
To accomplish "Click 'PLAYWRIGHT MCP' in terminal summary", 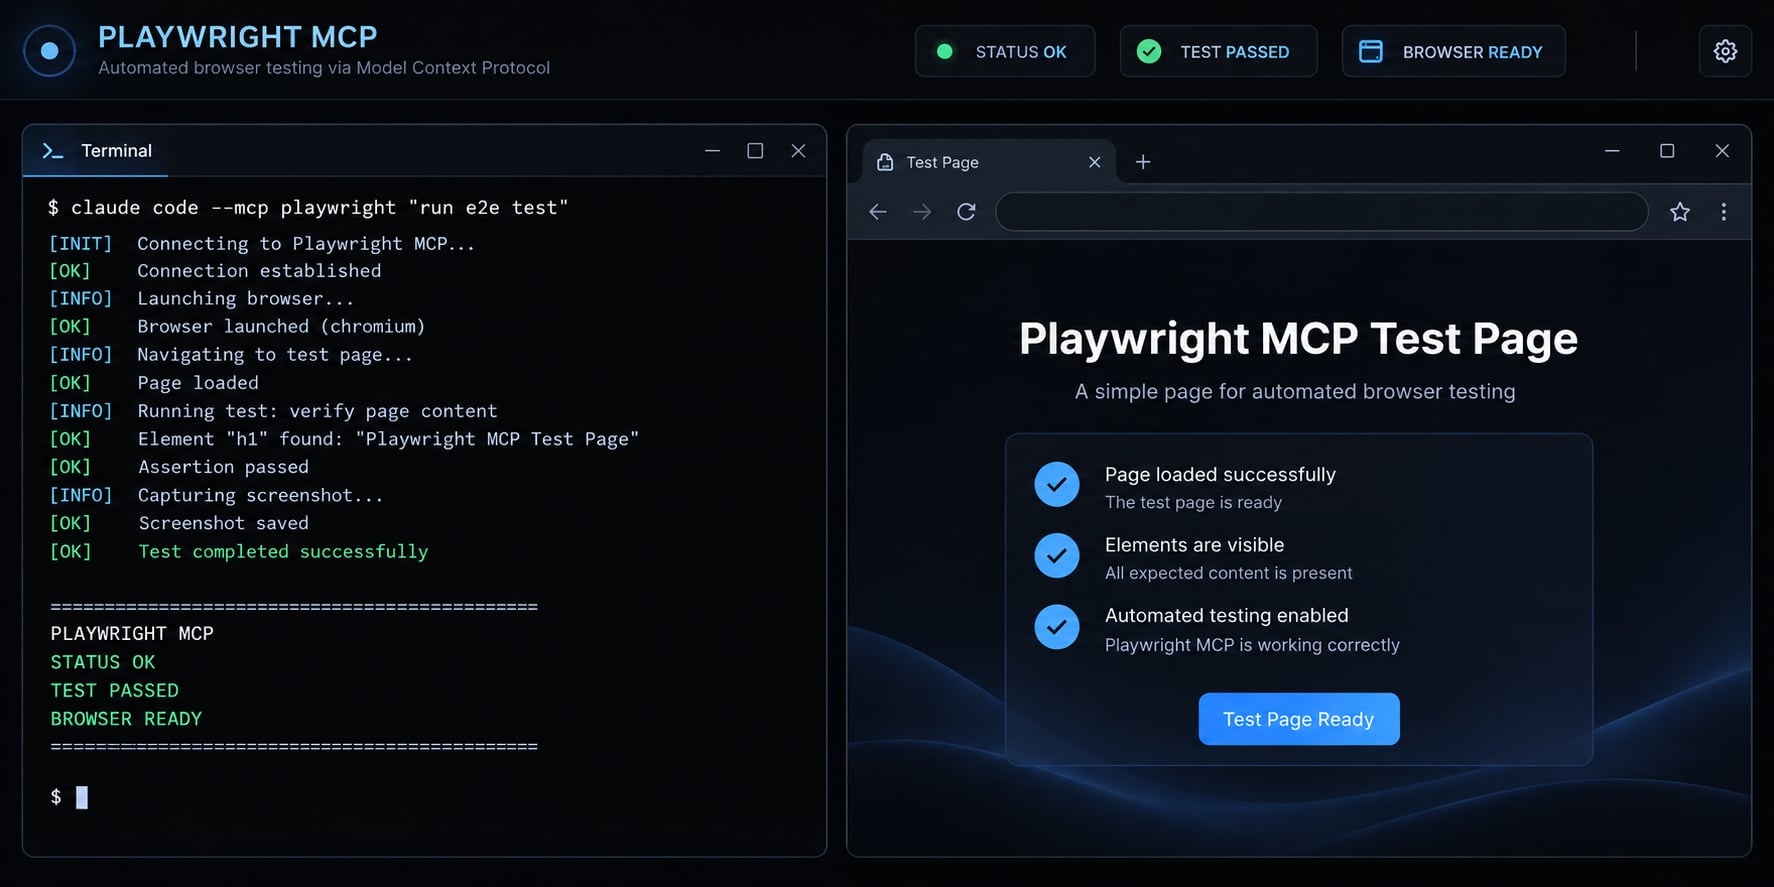I will (132, 634).
